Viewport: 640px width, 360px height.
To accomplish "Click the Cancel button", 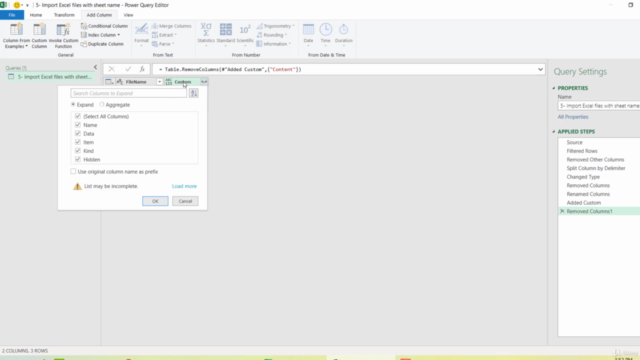I will (185, 201).
